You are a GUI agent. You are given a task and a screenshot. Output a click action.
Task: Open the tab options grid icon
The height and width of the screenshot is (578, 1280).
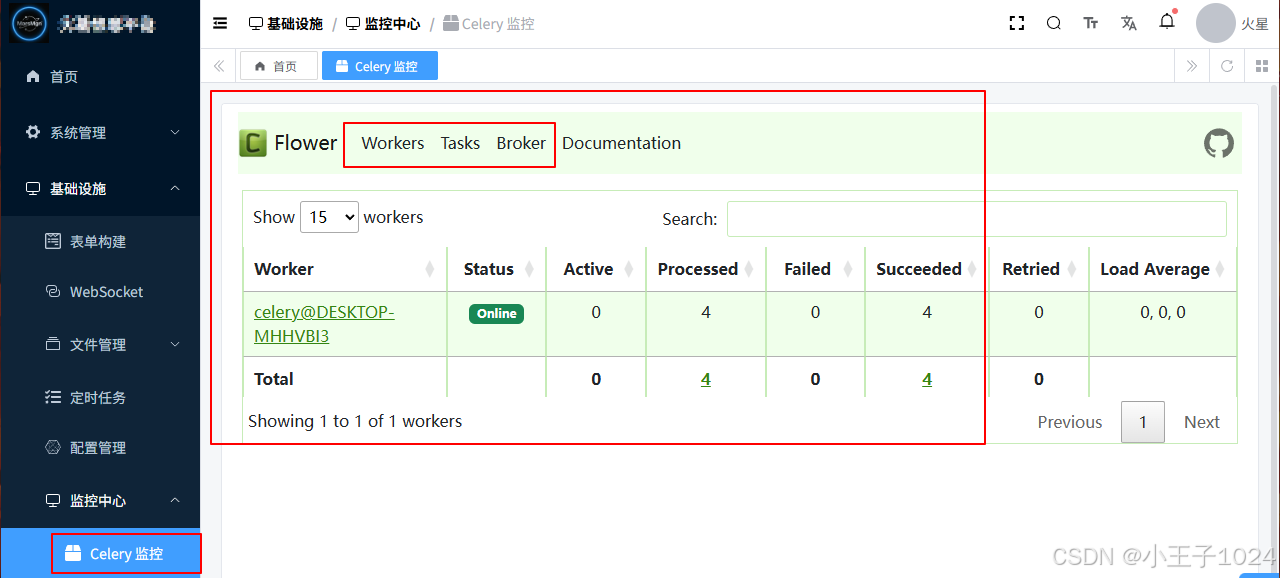point(1262,66)
